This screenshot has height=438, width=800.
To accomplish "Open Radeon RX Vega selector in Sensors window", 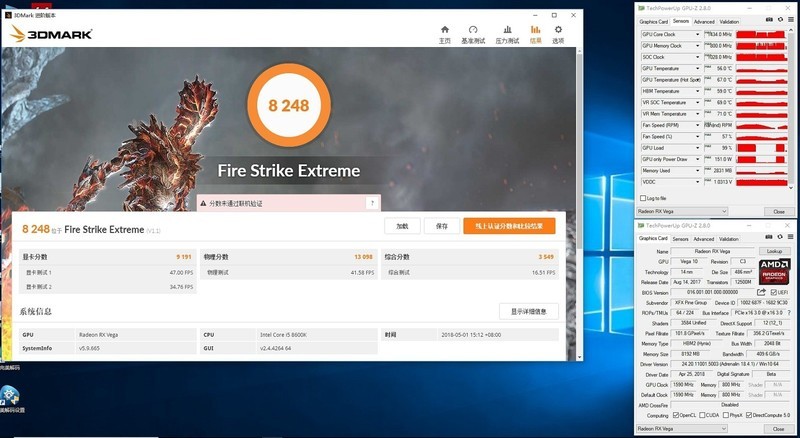I will (682, 211).
